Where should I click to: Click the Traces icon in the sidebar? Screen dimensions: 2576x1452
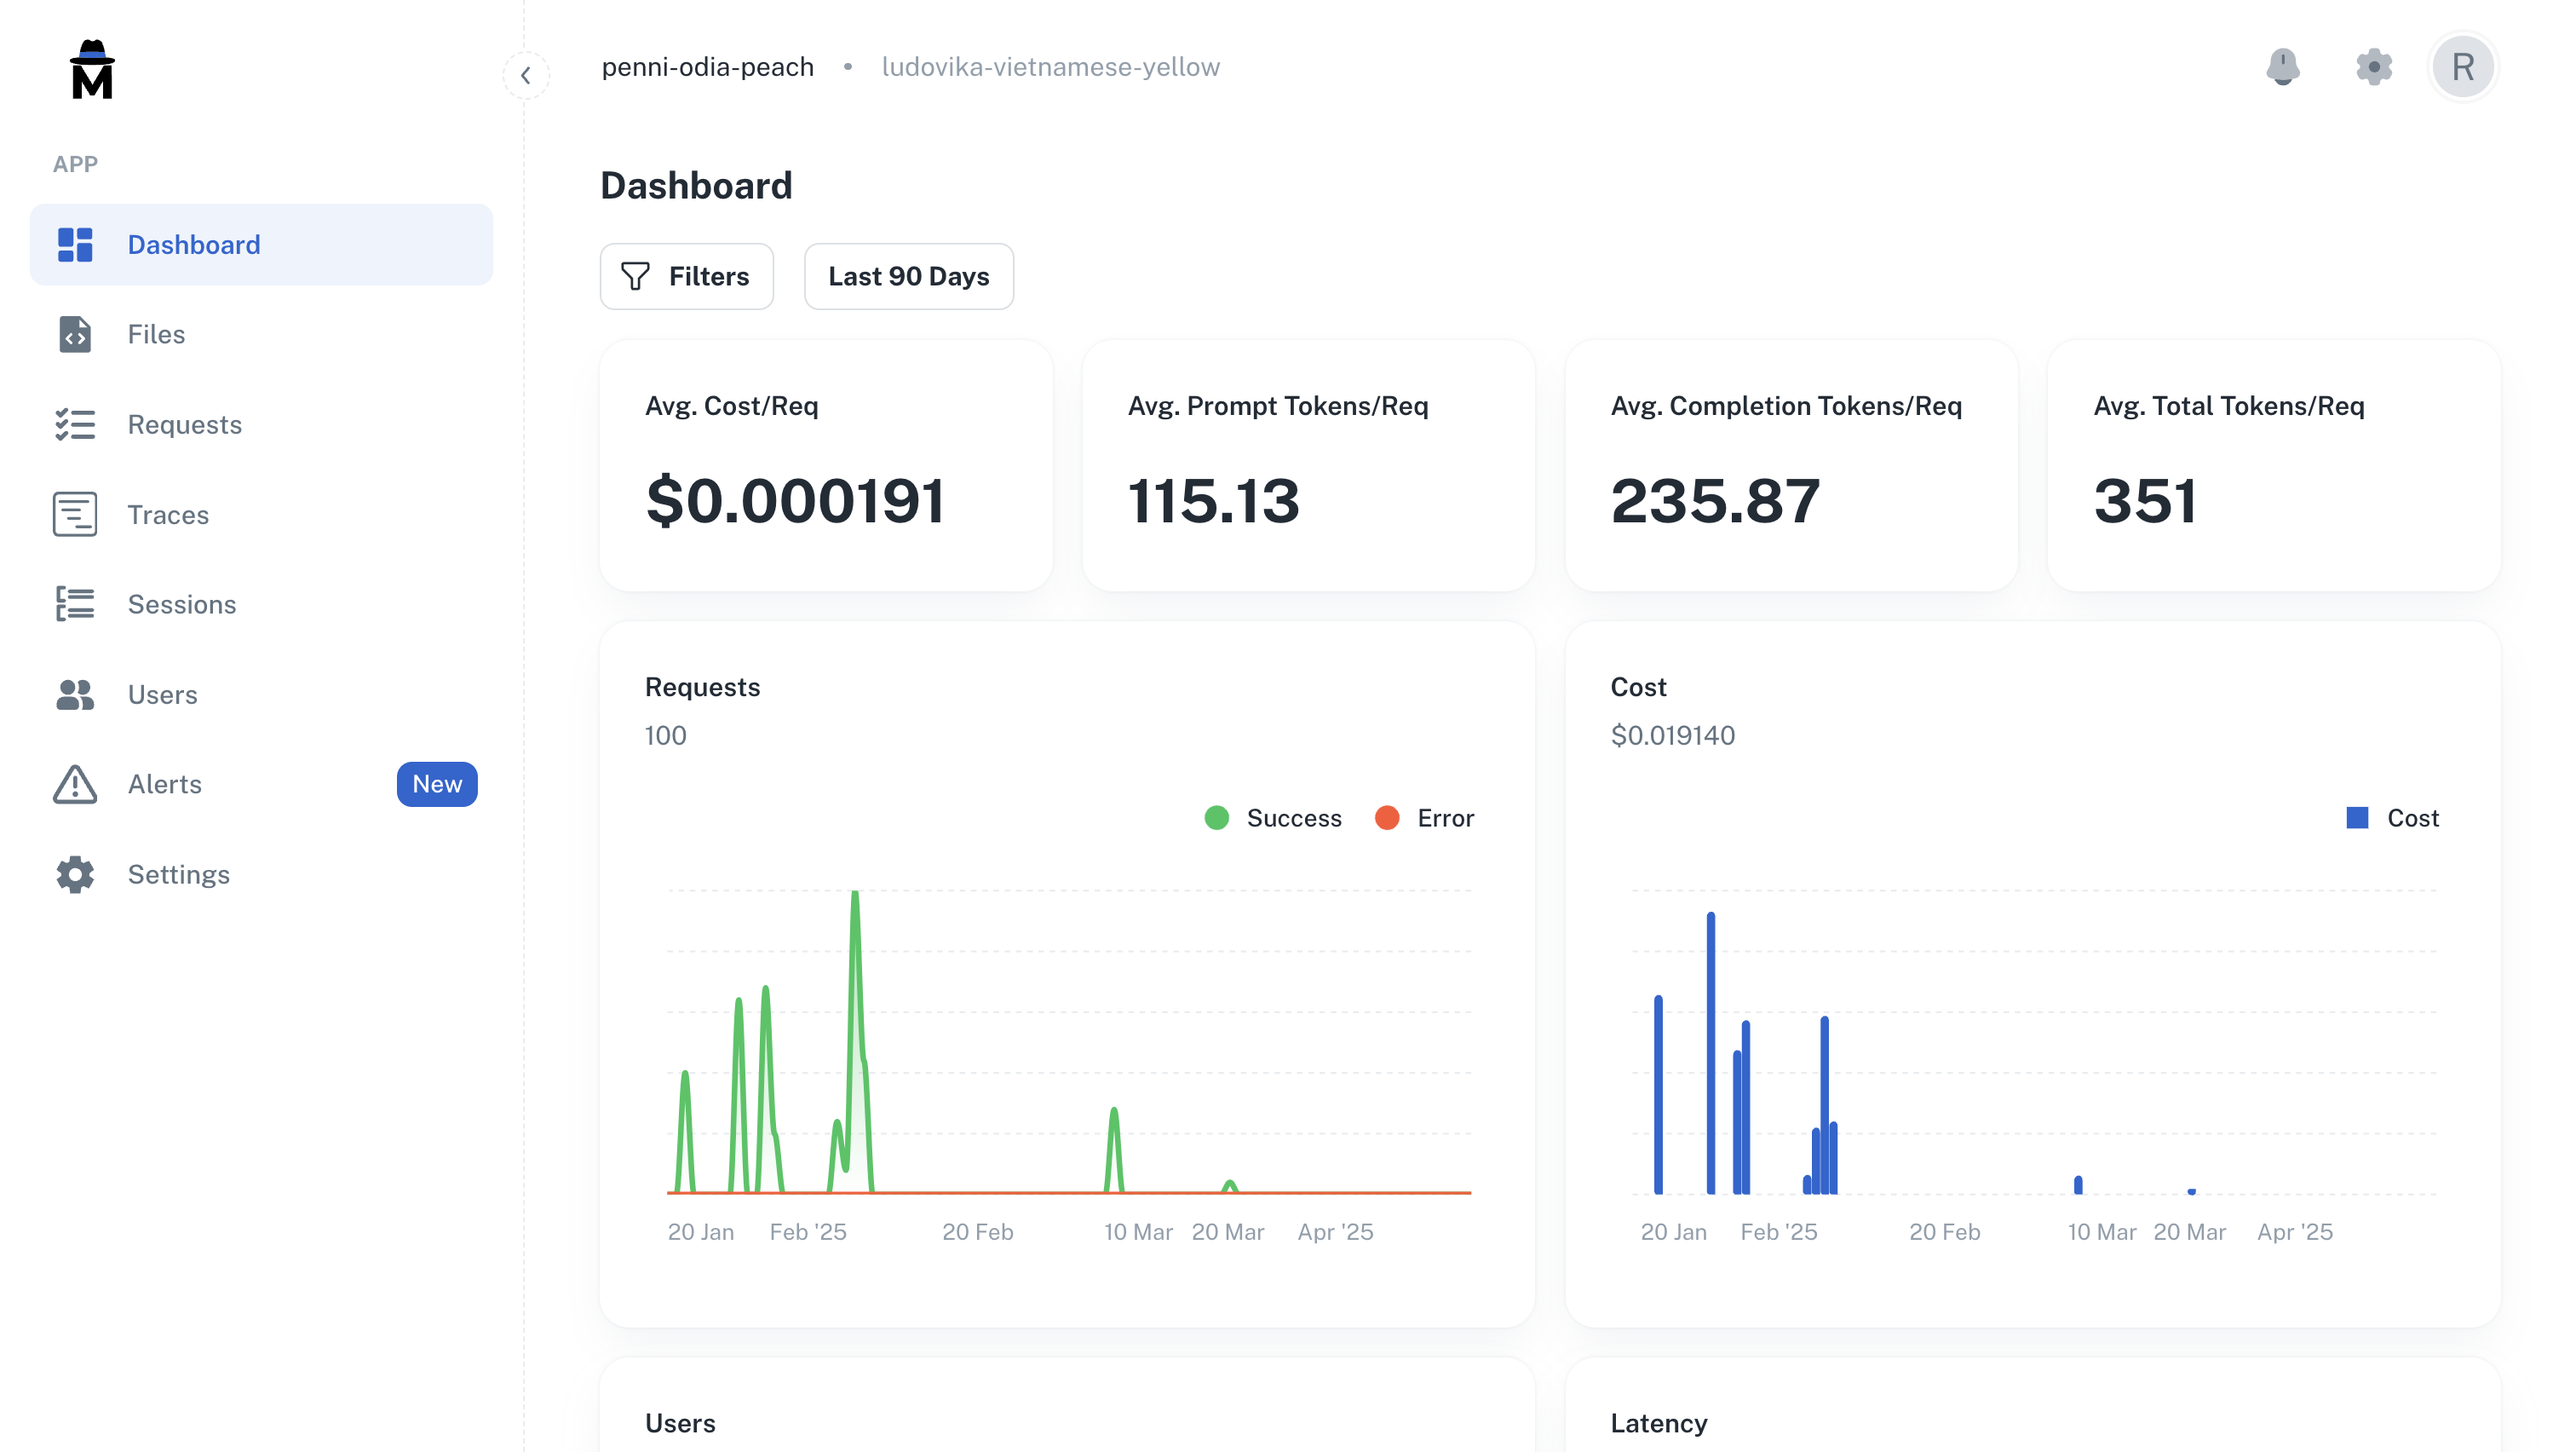[x=74, y=514]
